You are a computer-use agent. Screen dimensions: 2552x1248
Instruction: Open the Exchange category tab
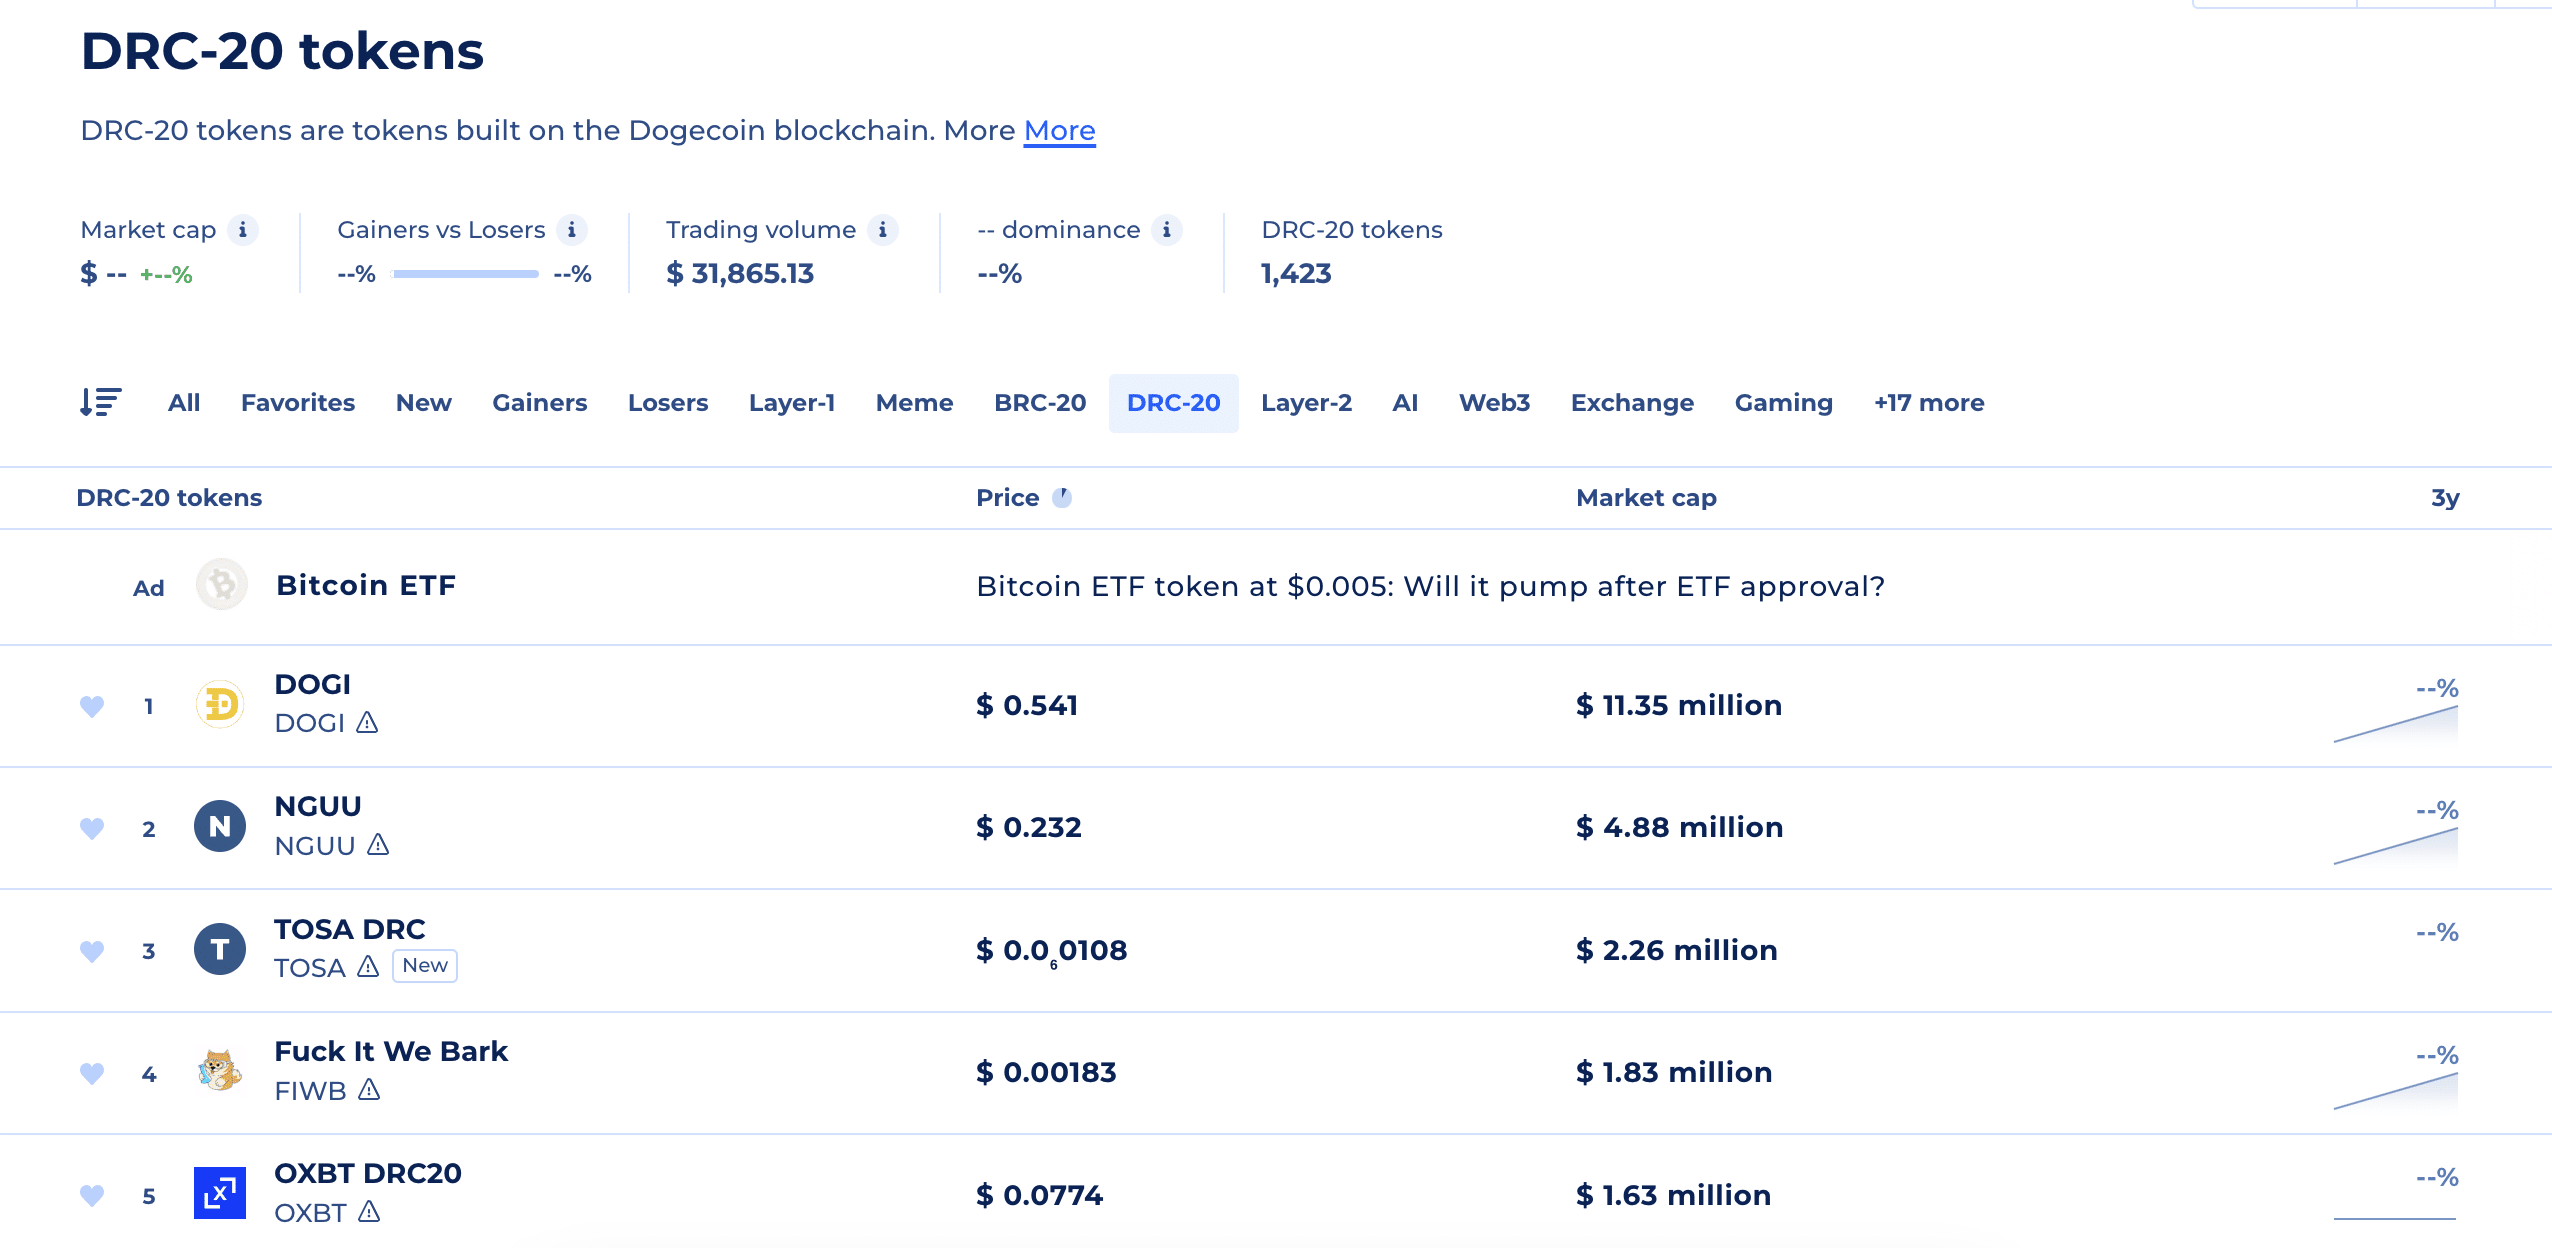point(1632,403)
